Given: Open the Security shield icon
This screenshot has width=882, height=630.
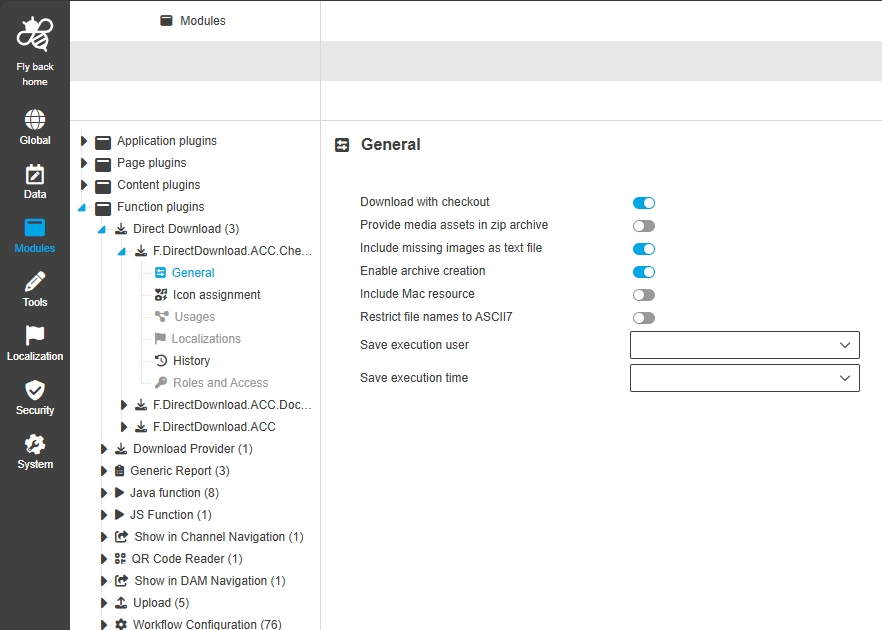Looking at the screenshot, I should click(35, 390).
